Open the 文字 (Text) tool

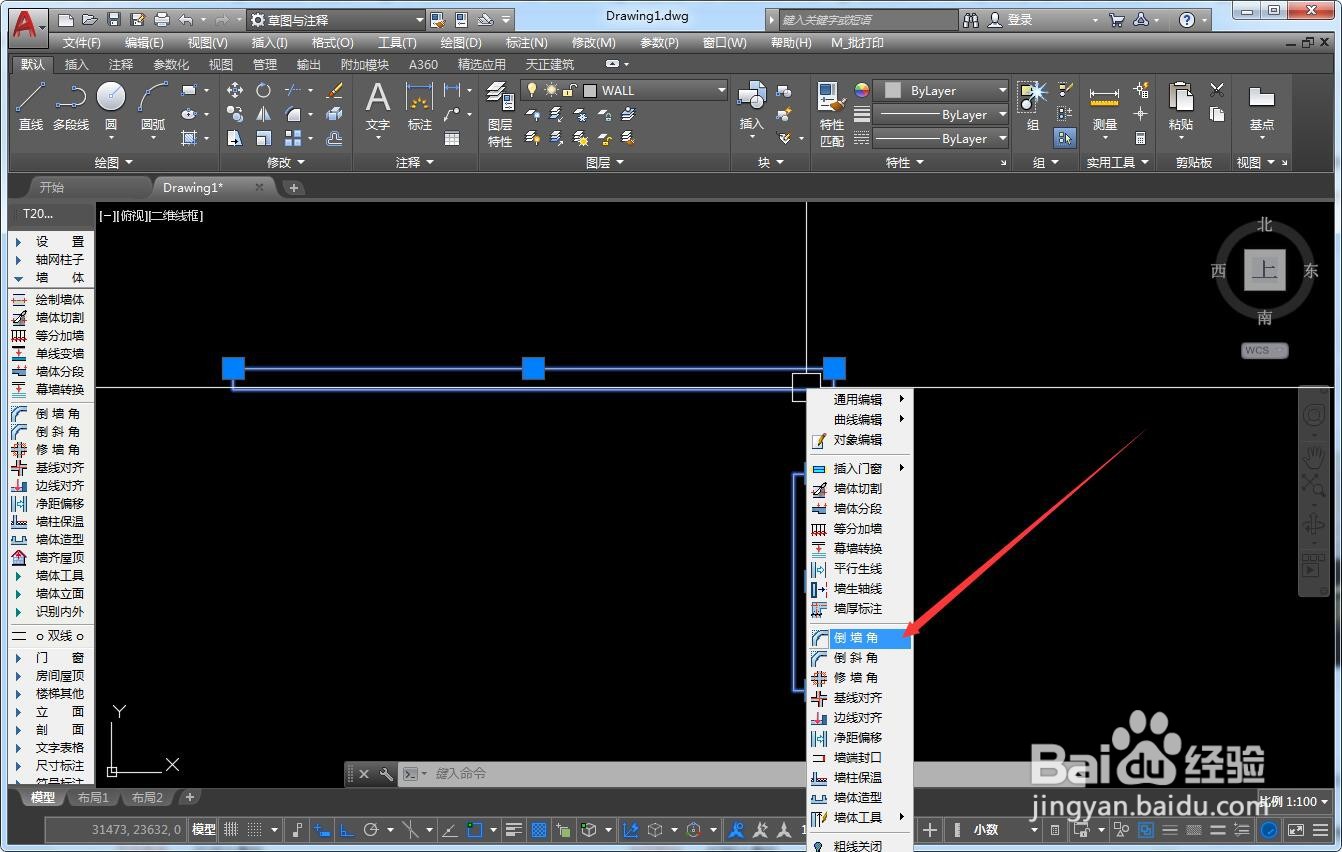pyautogui.click(x=377, y=107)
